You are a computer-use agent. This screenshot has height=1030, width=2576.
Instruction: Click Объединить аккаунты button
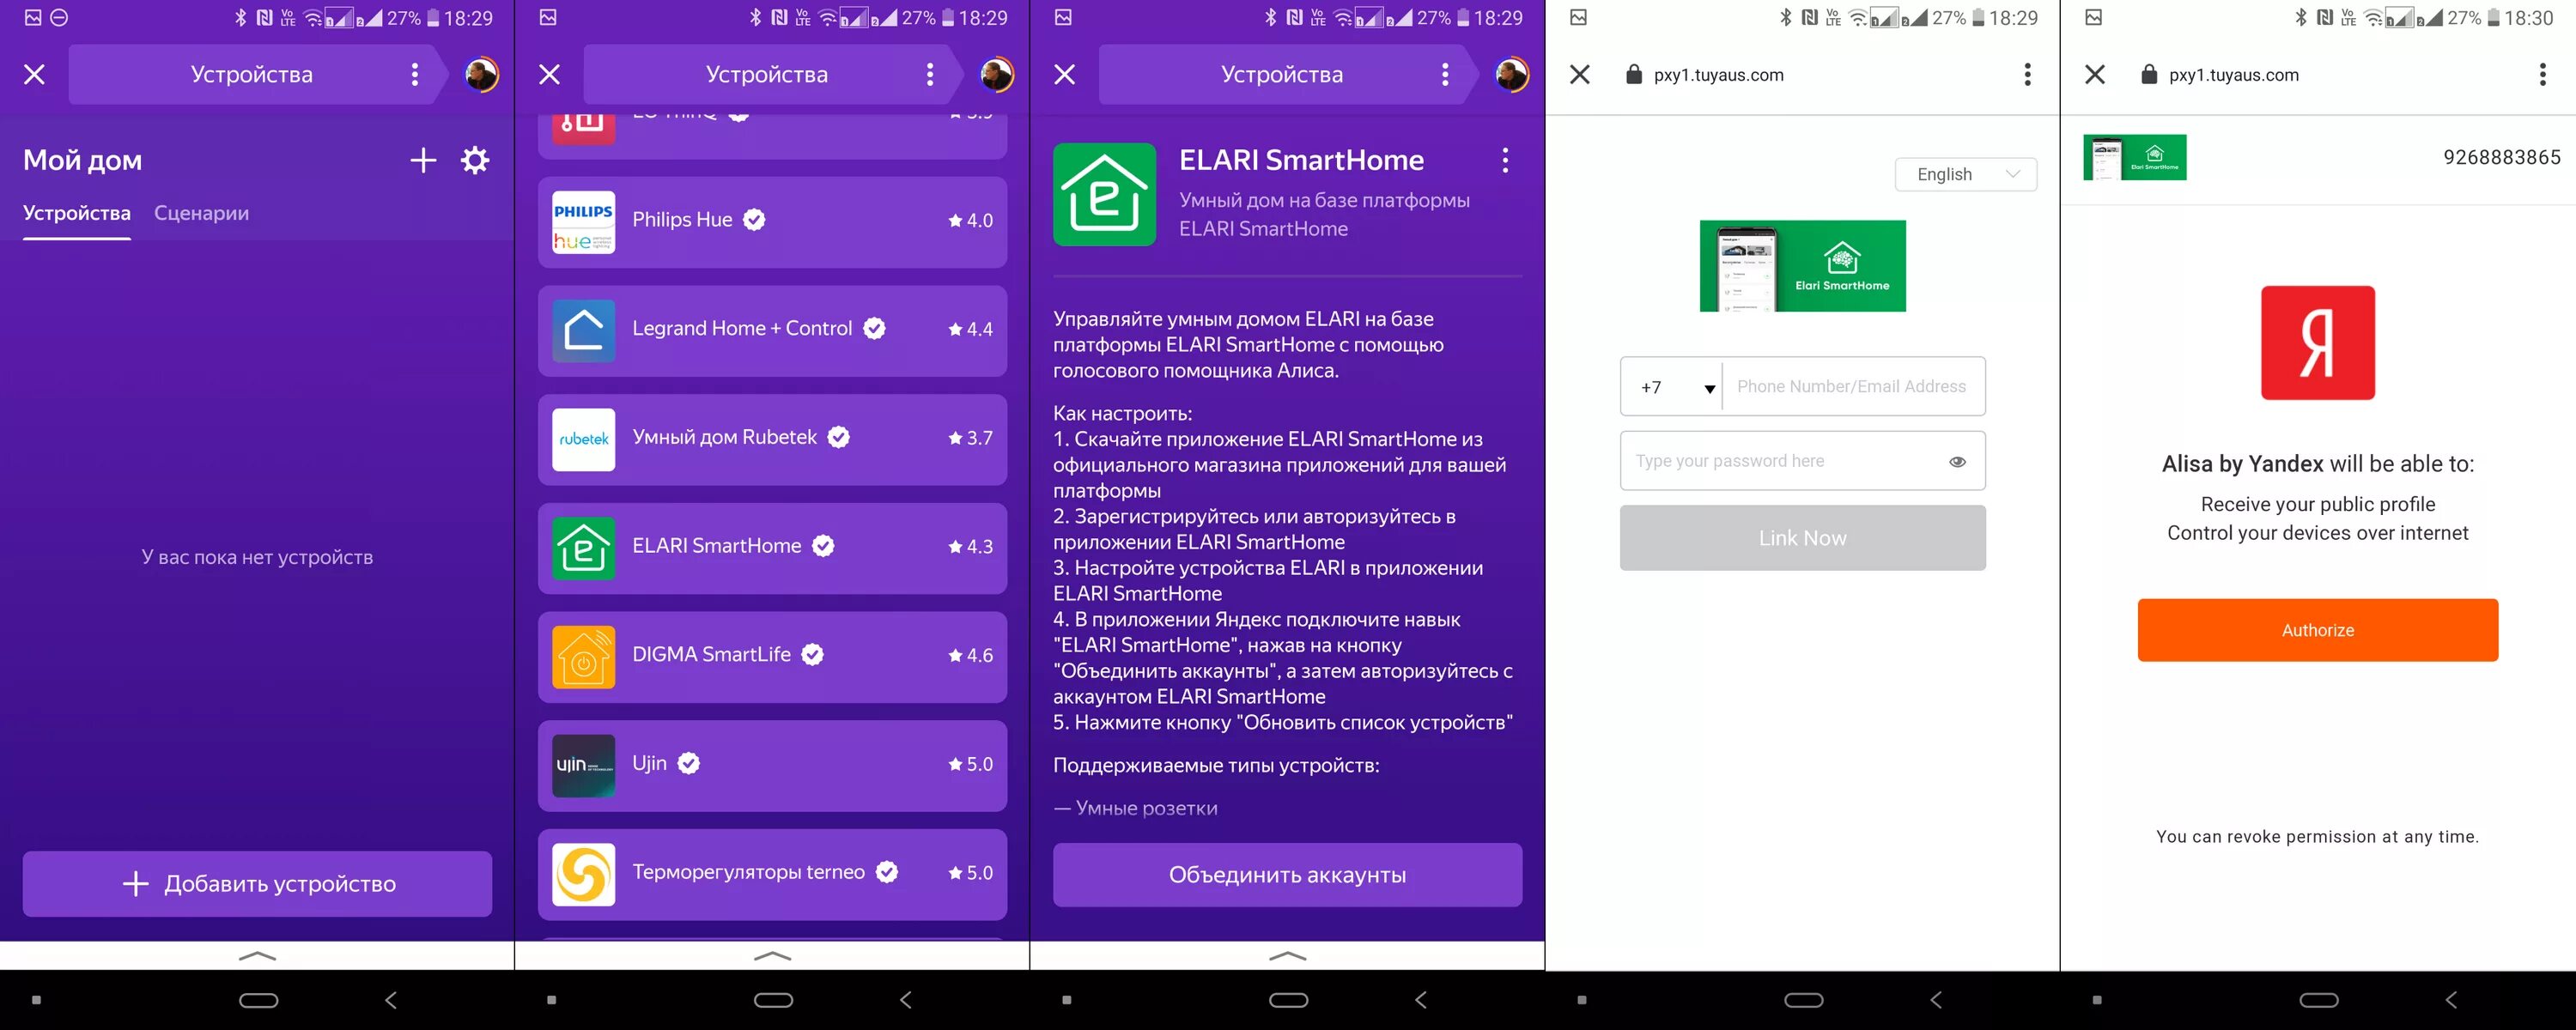[x=1286, y=874]
